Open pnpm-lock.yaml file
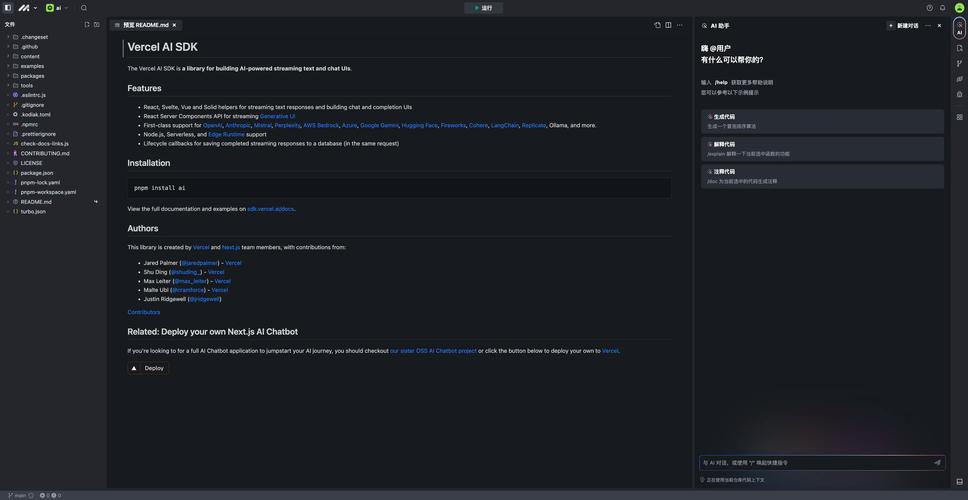 click(53, 183)
